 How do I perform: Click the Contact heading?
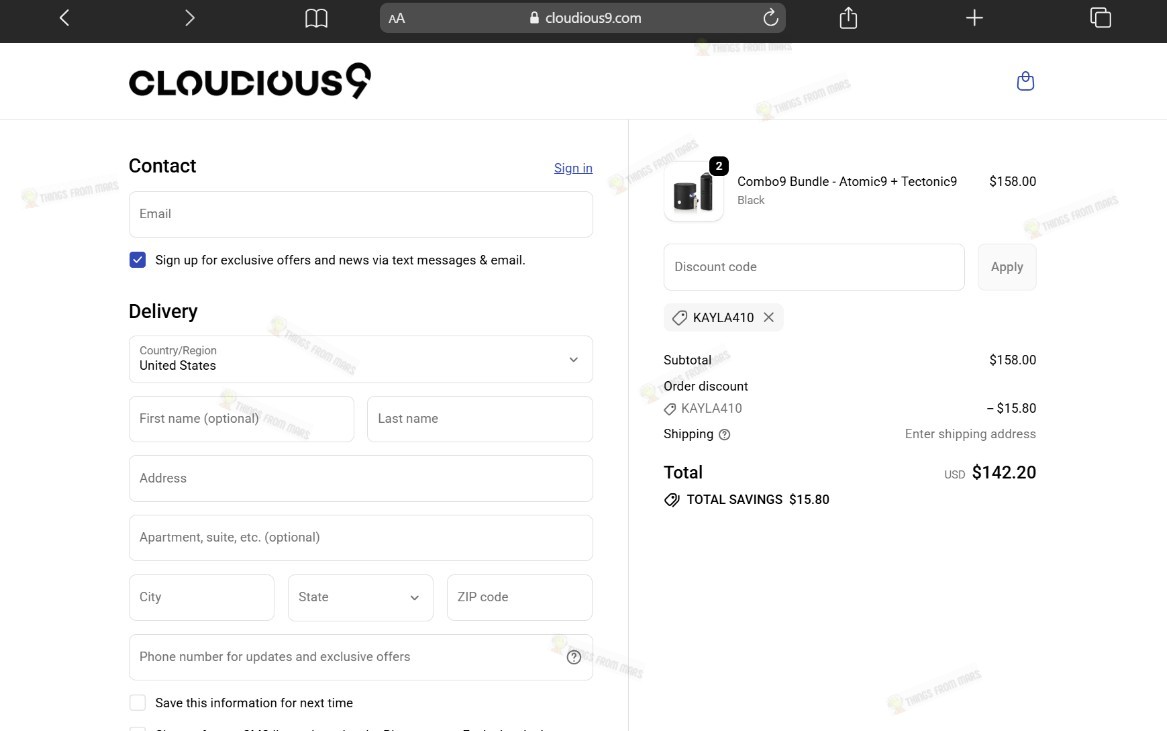click(x=162, y=166)
